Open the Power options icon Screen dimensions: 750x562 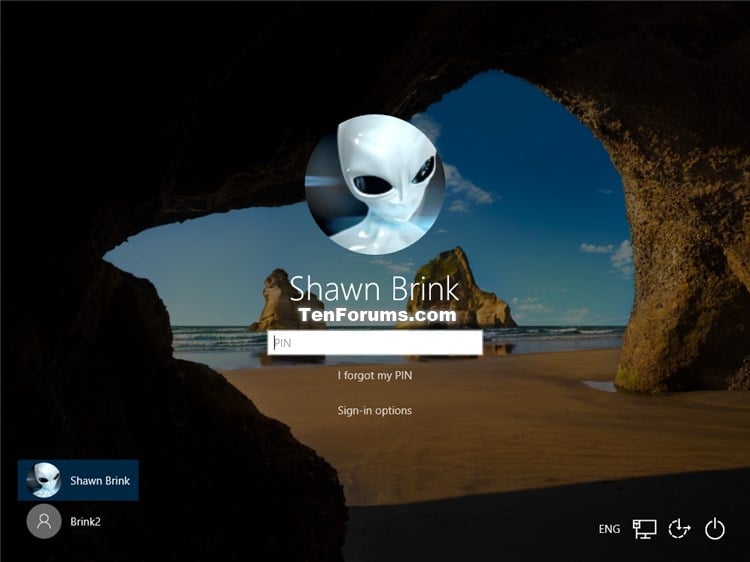715,529
